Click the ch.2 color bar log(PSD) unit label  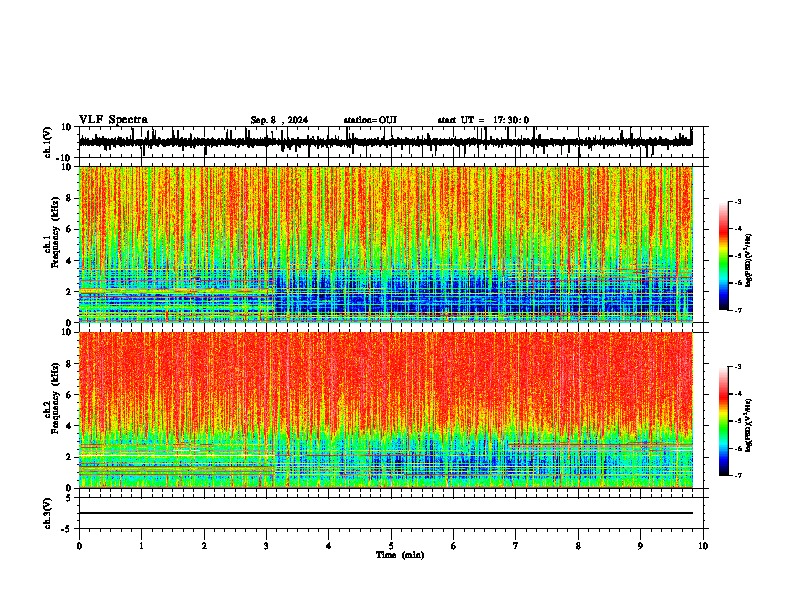click(749, 425)
